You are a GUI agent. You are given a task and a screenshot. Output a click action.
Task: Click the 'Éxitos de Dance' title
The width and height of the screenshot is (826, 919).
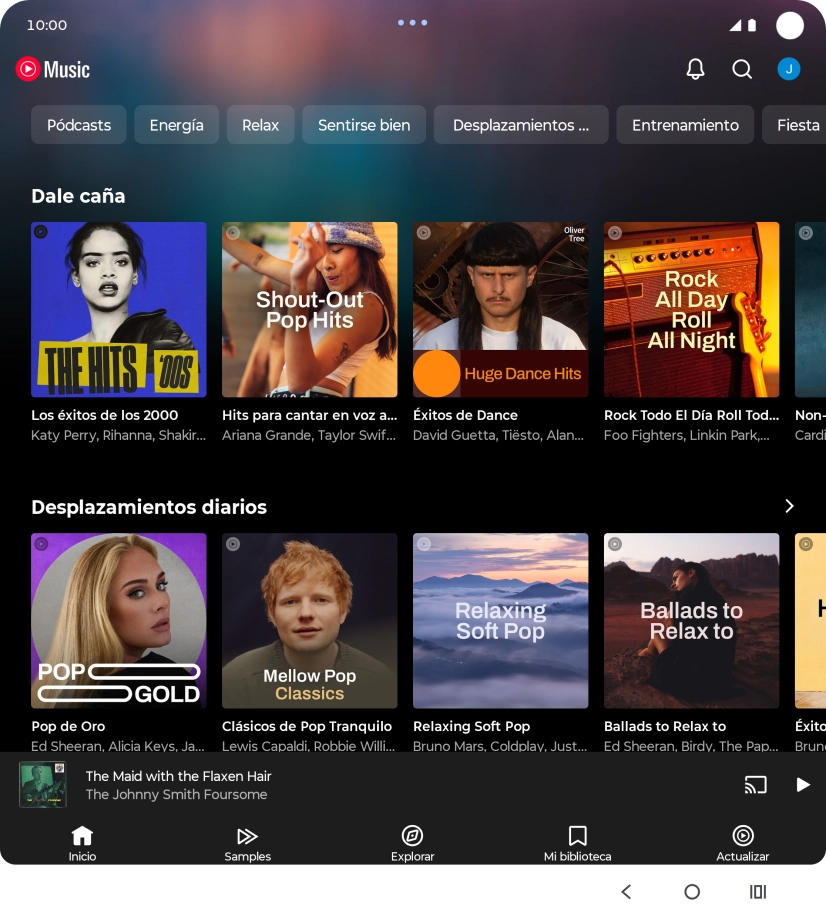click(465, 415)
